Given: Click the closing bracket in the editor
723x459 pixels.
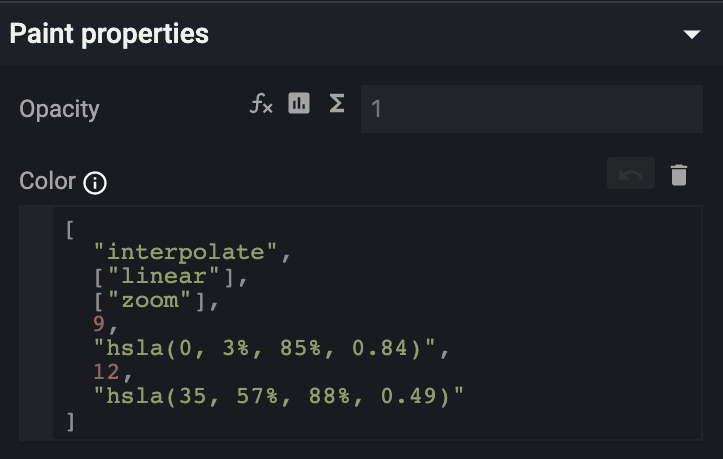Looking at the screenshot, I should click(70, 421).
